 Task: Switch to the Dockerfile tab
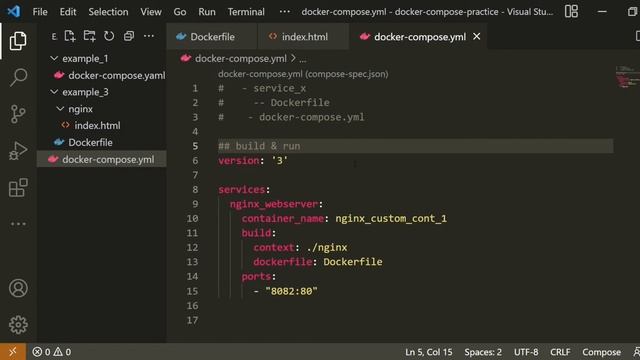point(212,37)
